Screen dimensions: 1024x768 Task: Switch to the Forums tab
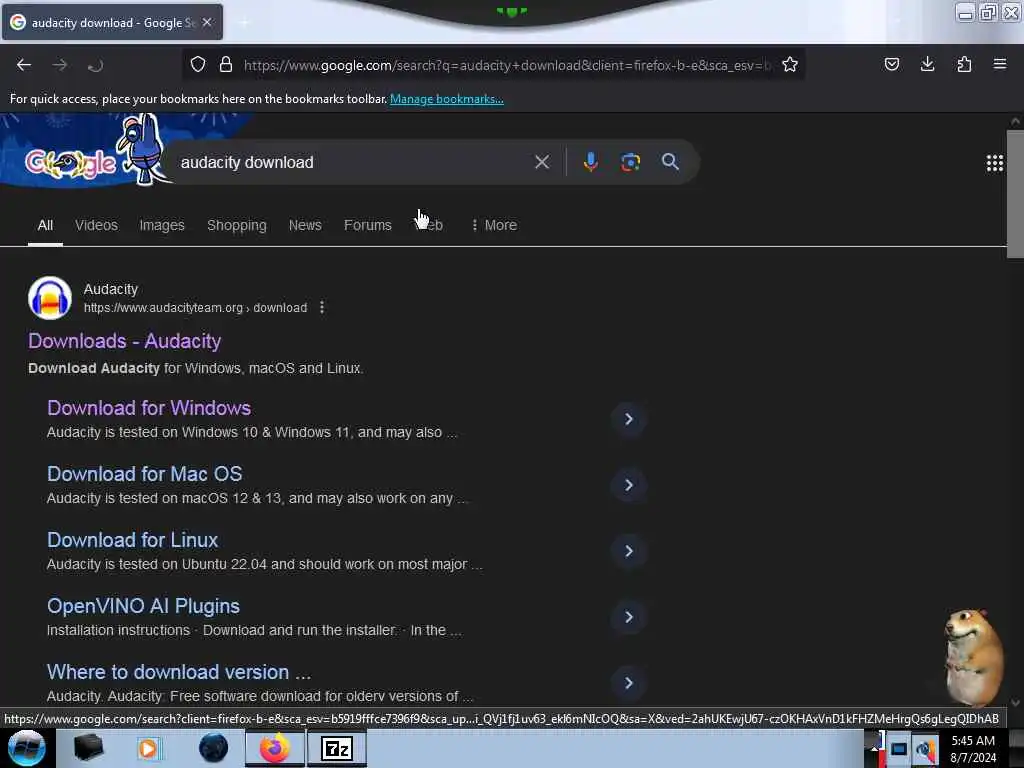368,225
